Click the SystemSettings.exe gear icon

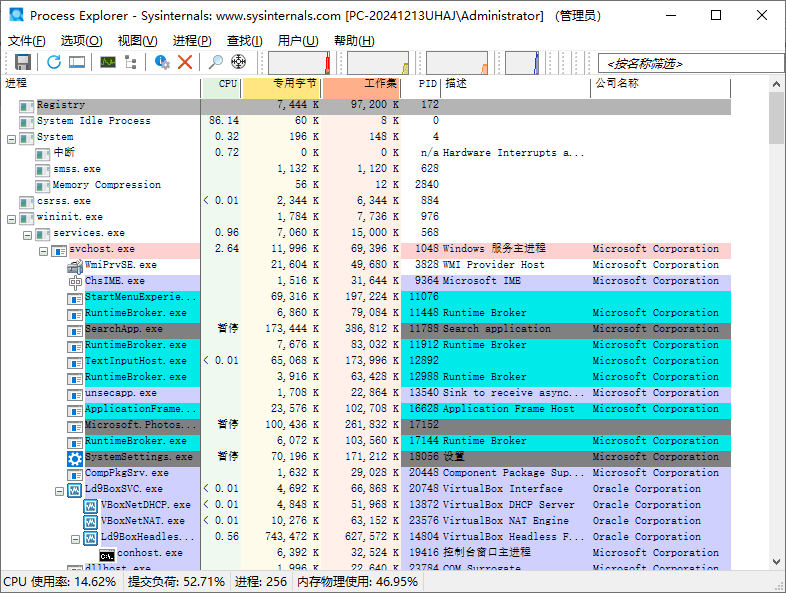75,458
